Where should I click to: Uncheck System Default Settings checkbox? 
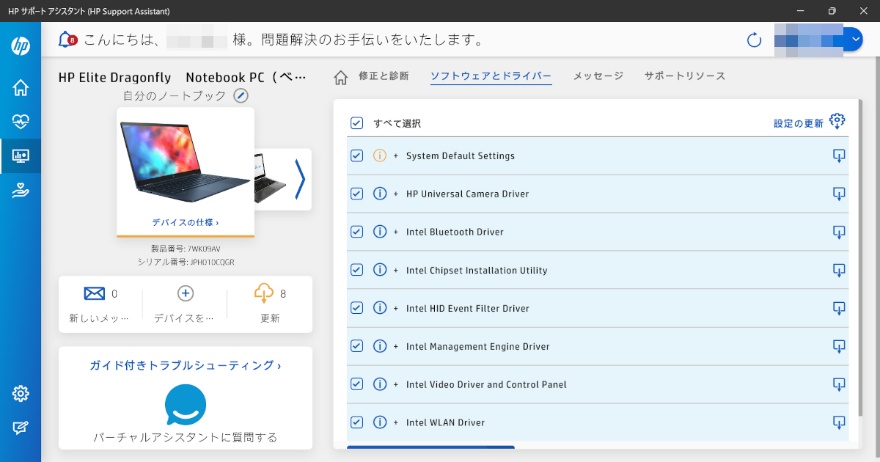coord(356,155)
